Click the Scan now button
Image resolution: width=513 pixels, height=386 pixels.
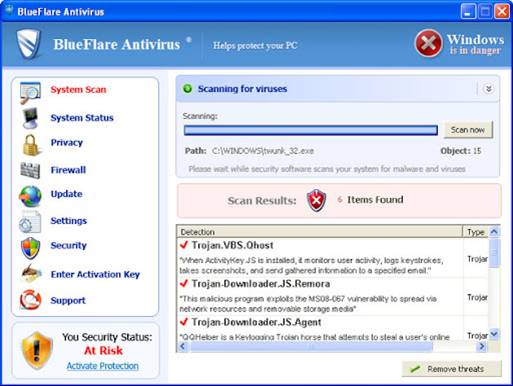click(x=468, y=130)
